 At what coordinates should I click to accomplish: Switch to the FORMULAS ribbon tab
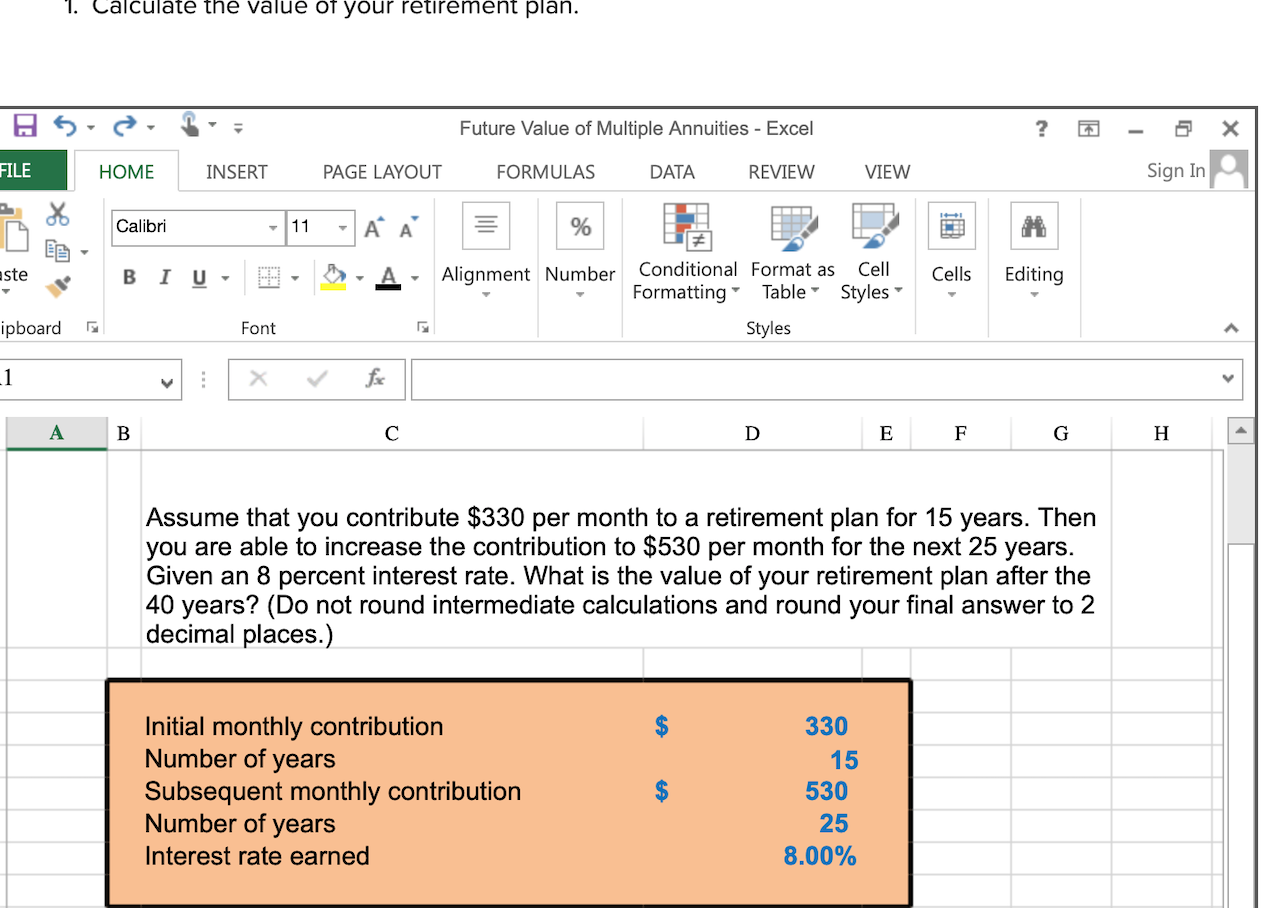[545, 171]
